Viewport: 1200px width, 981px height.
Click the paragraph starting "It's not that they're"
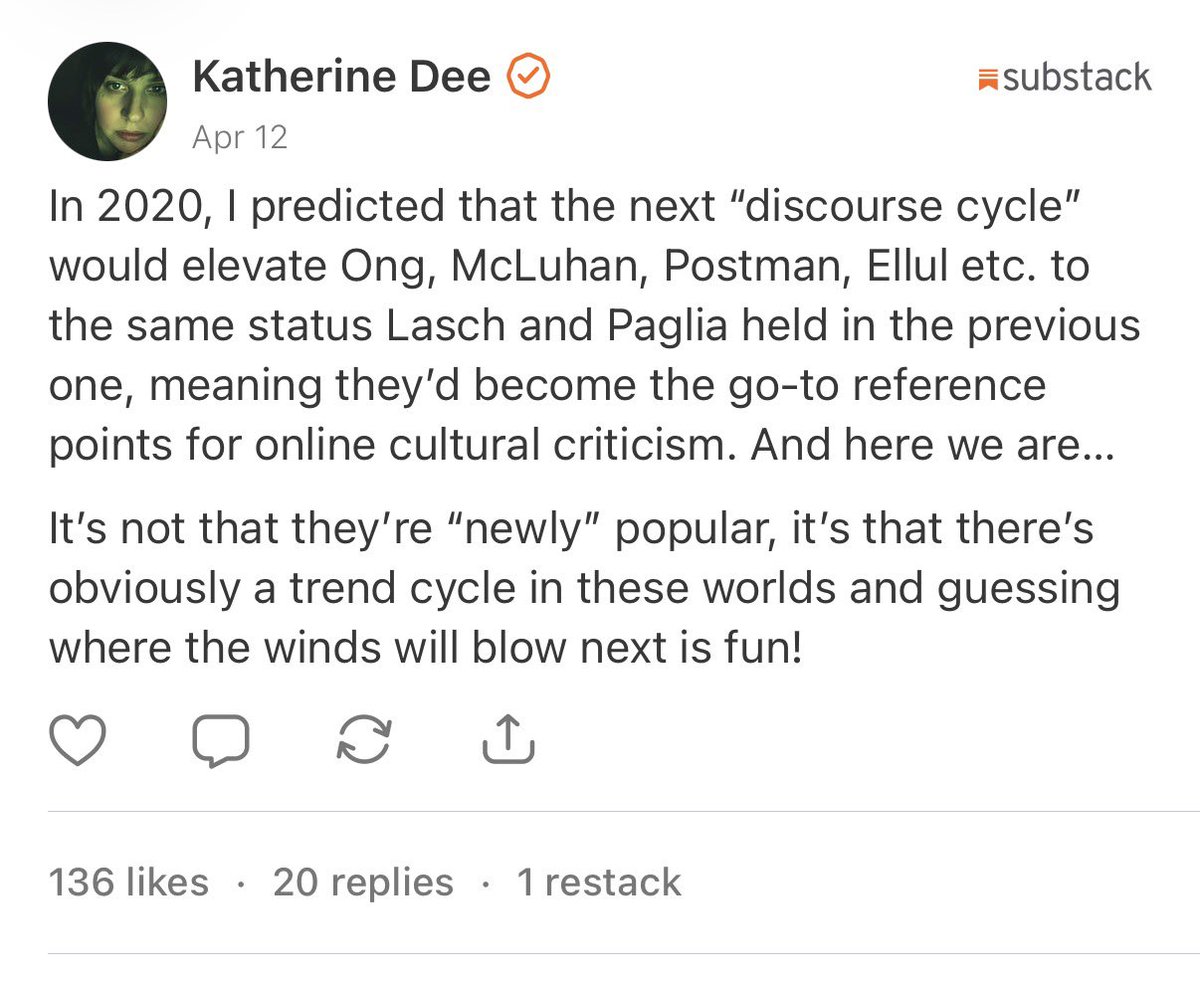coord(584,590)
